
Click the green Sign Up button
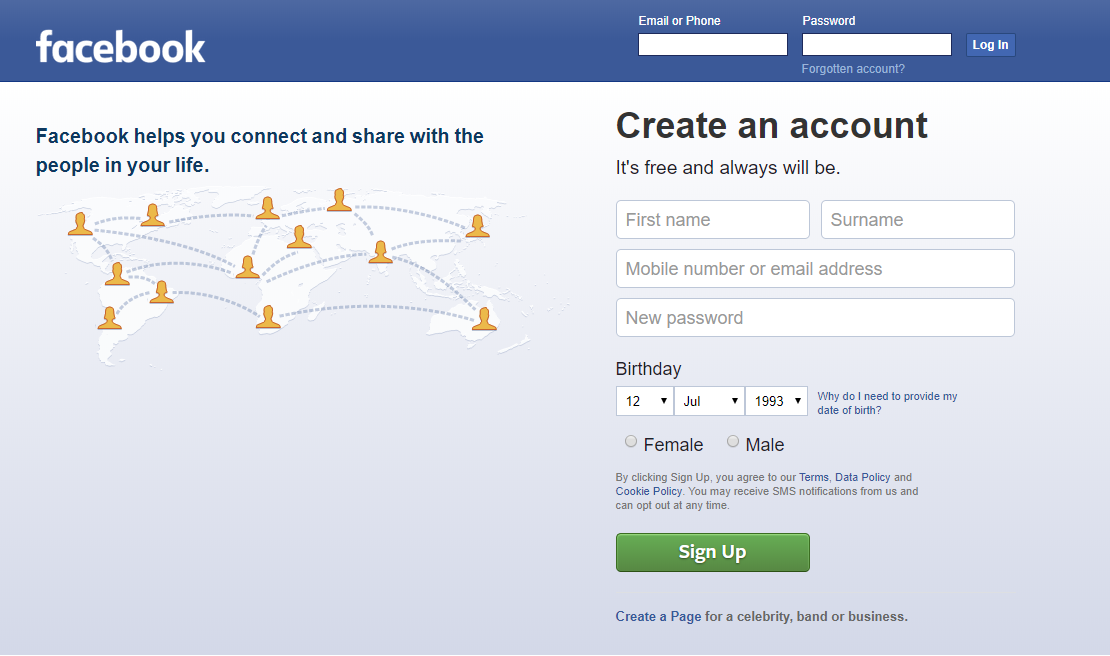point(712,552)
